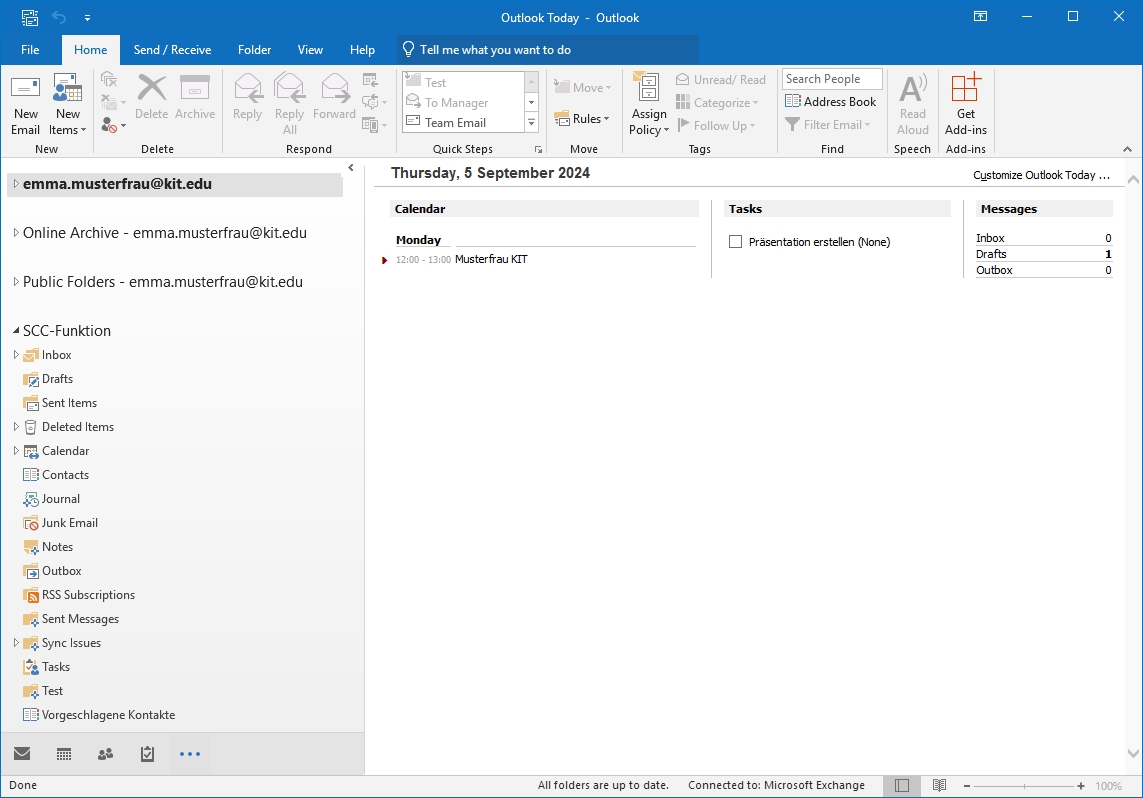Viewport: 1143px width, 798px height.
Task: Check the Präsentation erstellen task checkbox
Action: pyautogui.click(x=736, y=242)
